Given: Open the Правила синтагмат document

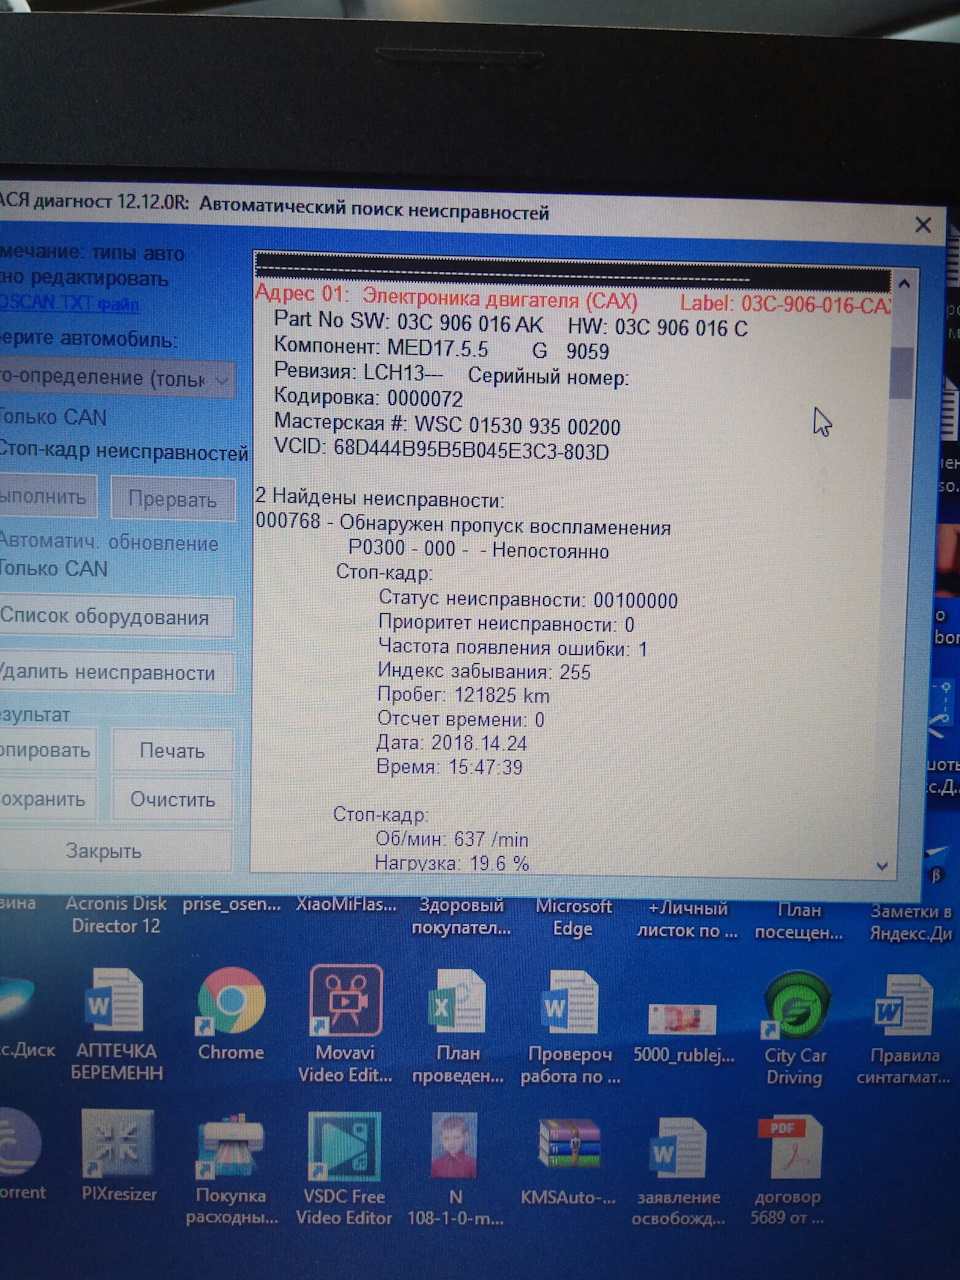Looking at the screenshot, I should click(x=904, y=1030).
